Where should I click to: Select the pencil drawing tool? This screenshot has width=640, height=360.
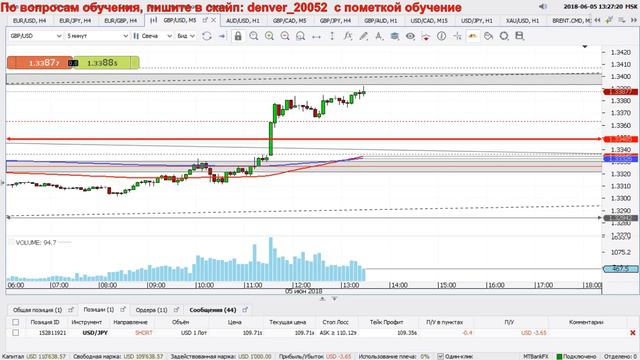click(363, 36)
